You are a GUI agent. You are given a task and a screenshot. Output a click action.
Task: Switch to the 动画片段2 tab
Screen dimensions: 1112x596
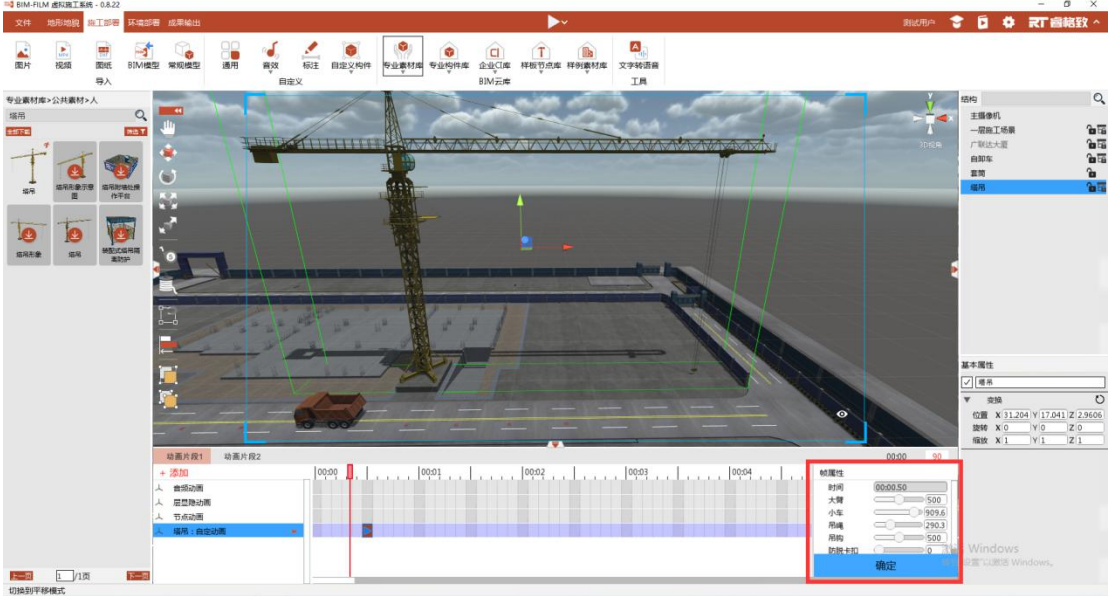pos(243,456)
